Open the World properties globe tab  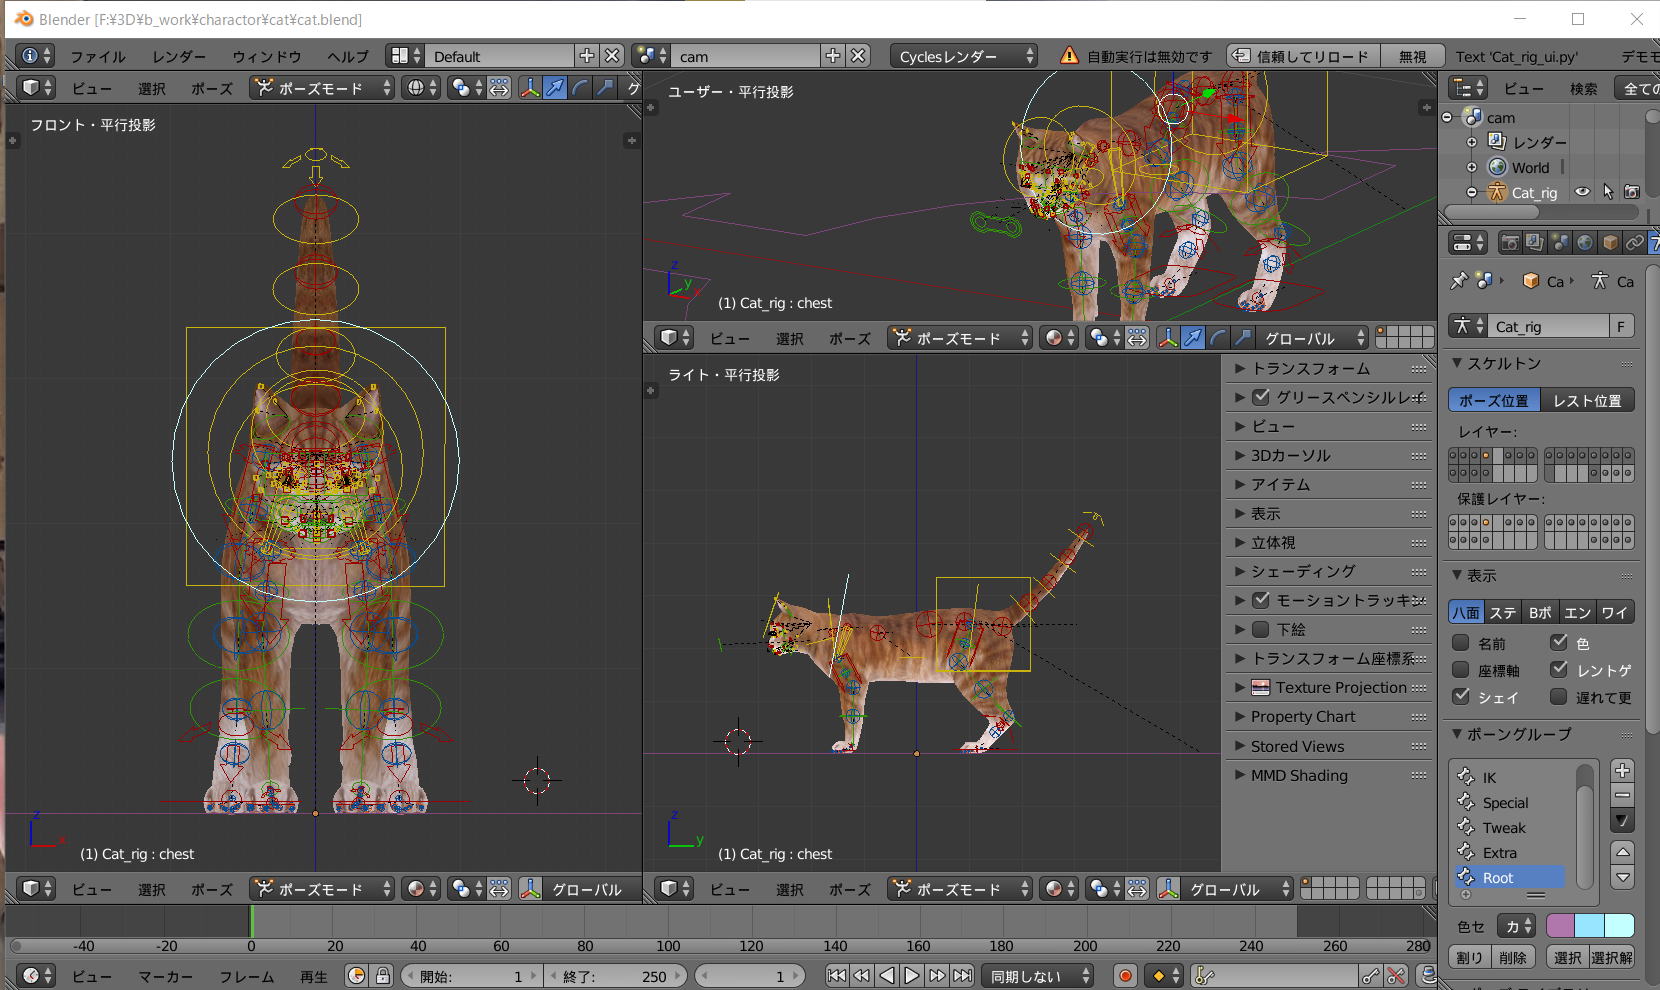(1585, 243)
